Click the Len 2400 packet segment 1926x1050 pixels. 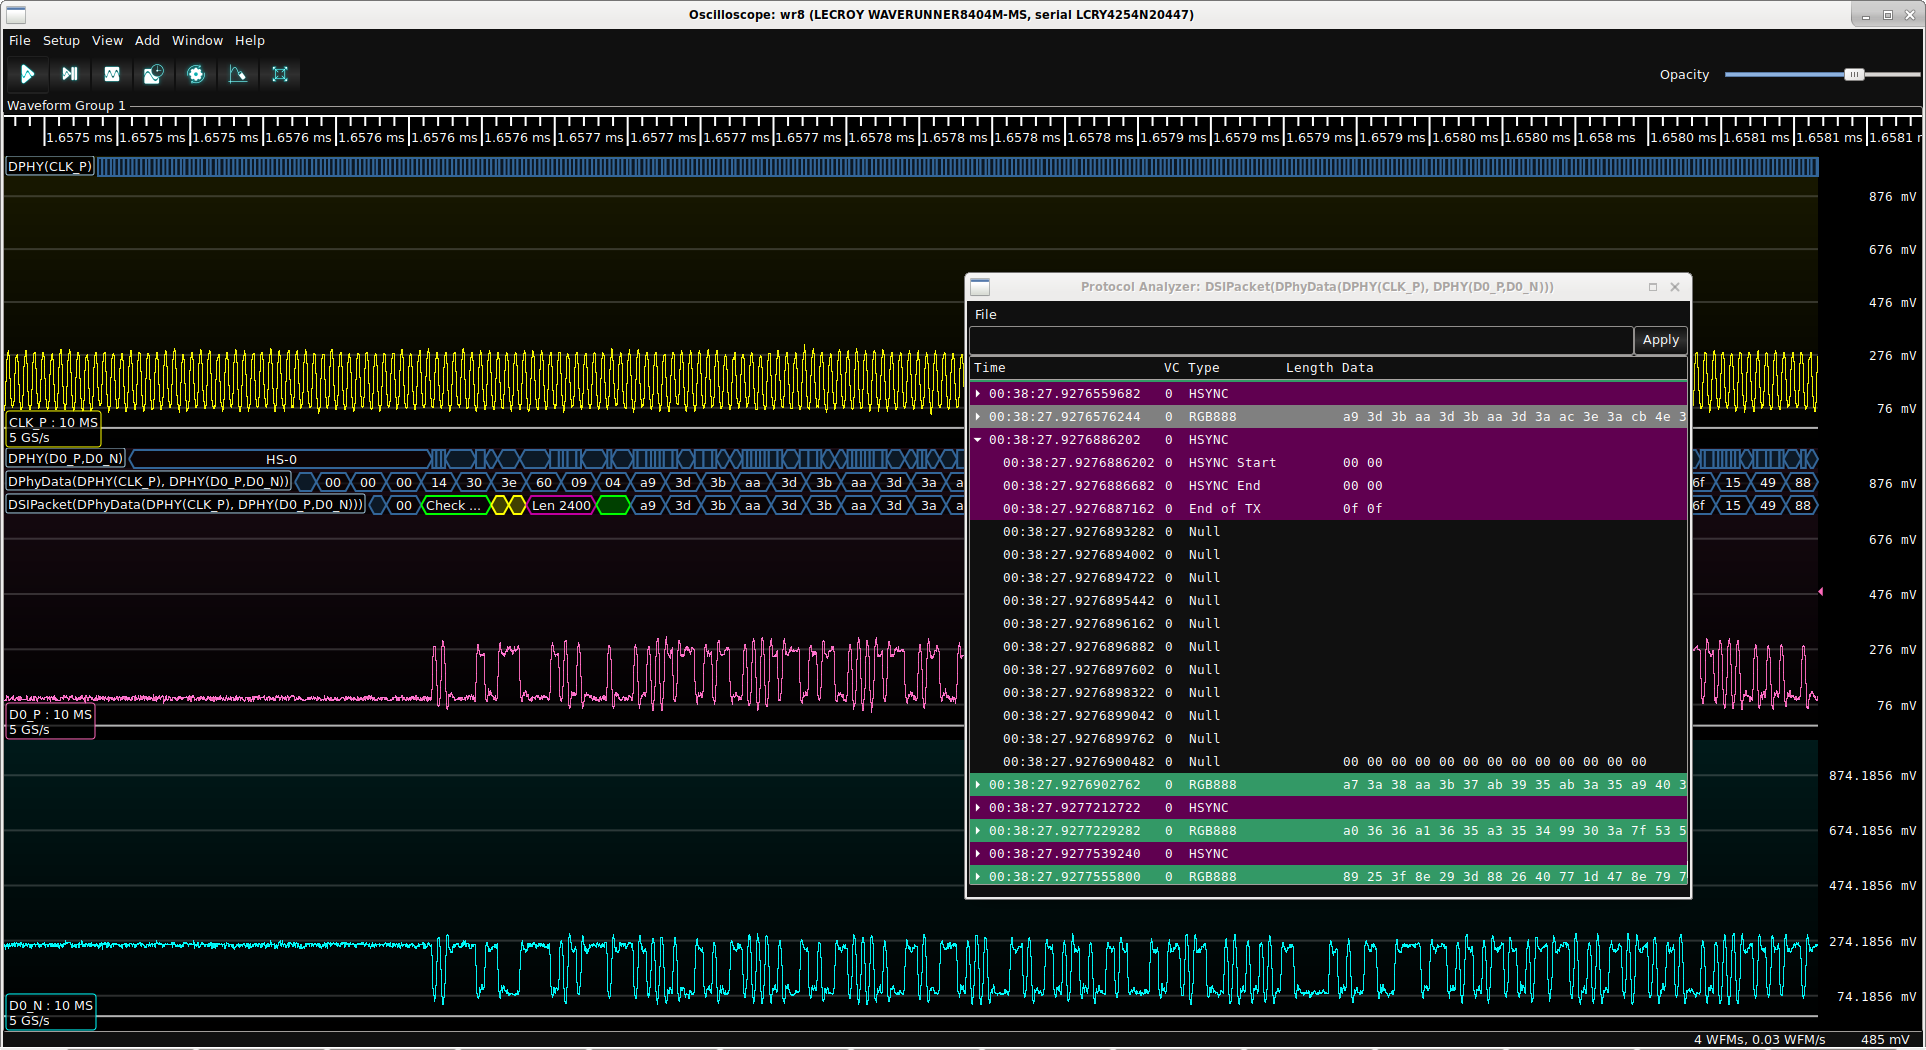pyautogui.click(x=561, y=506)
